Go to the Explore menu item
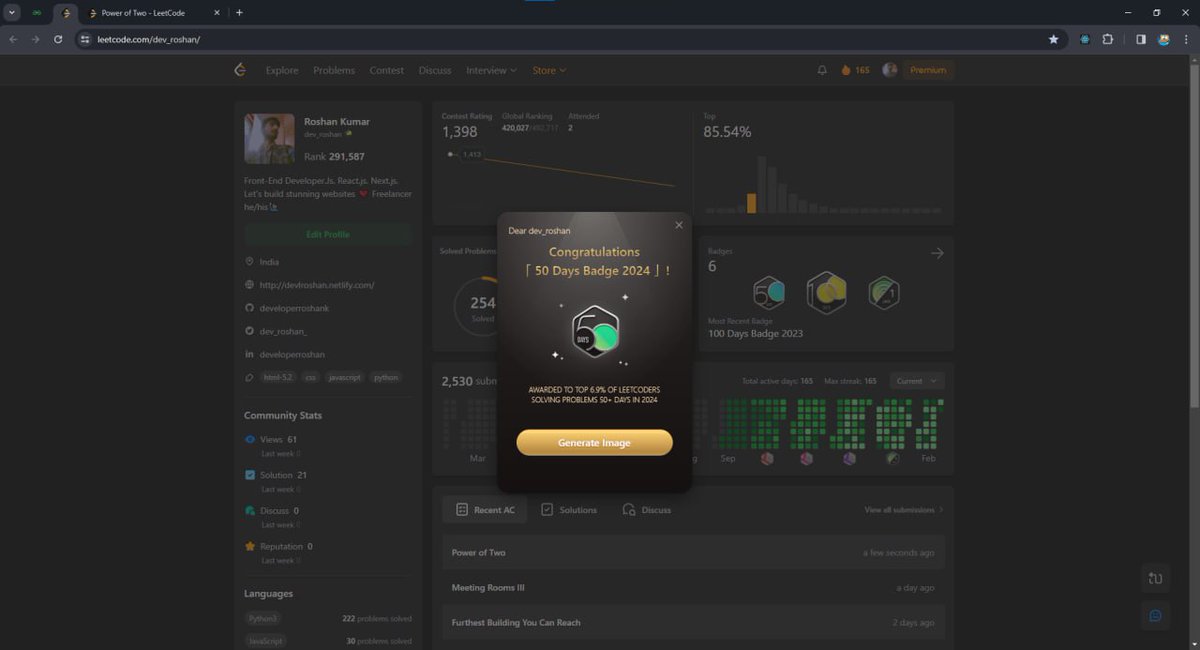1200x650 pixels. click(x=282, y=70)
